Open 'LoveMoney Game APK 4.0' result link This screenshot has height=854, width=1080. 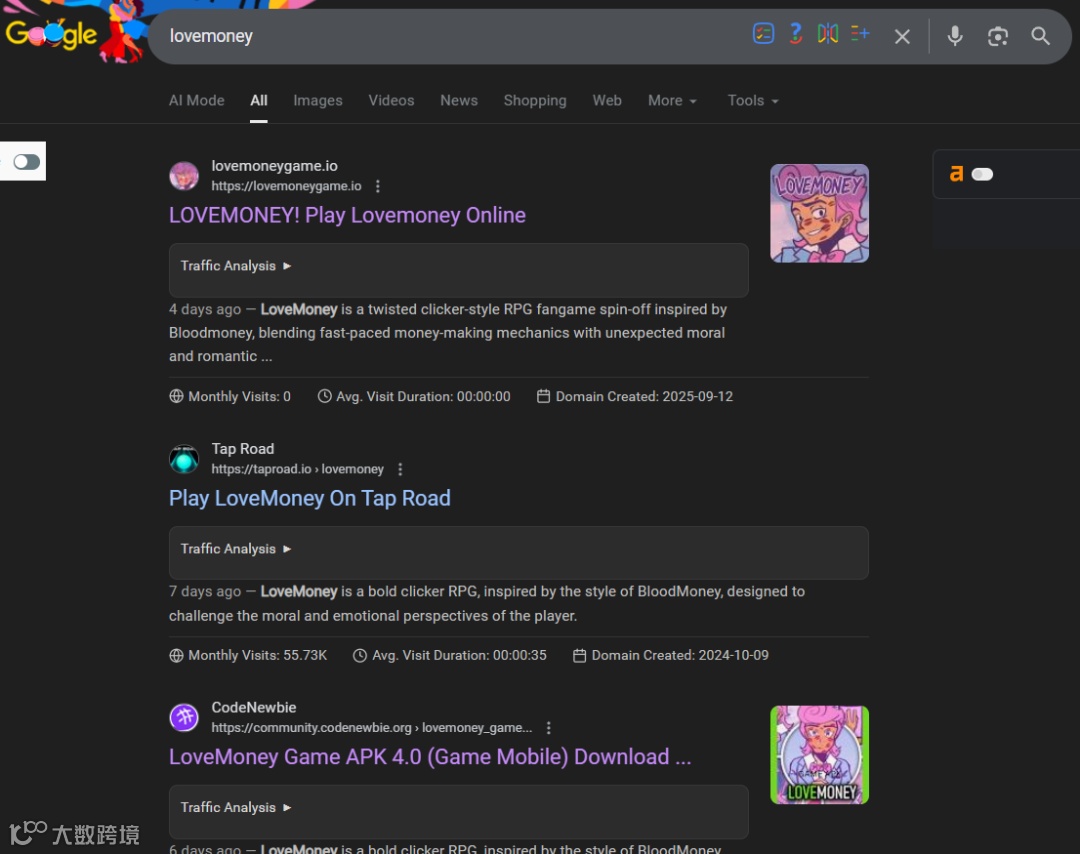[430, 757]
